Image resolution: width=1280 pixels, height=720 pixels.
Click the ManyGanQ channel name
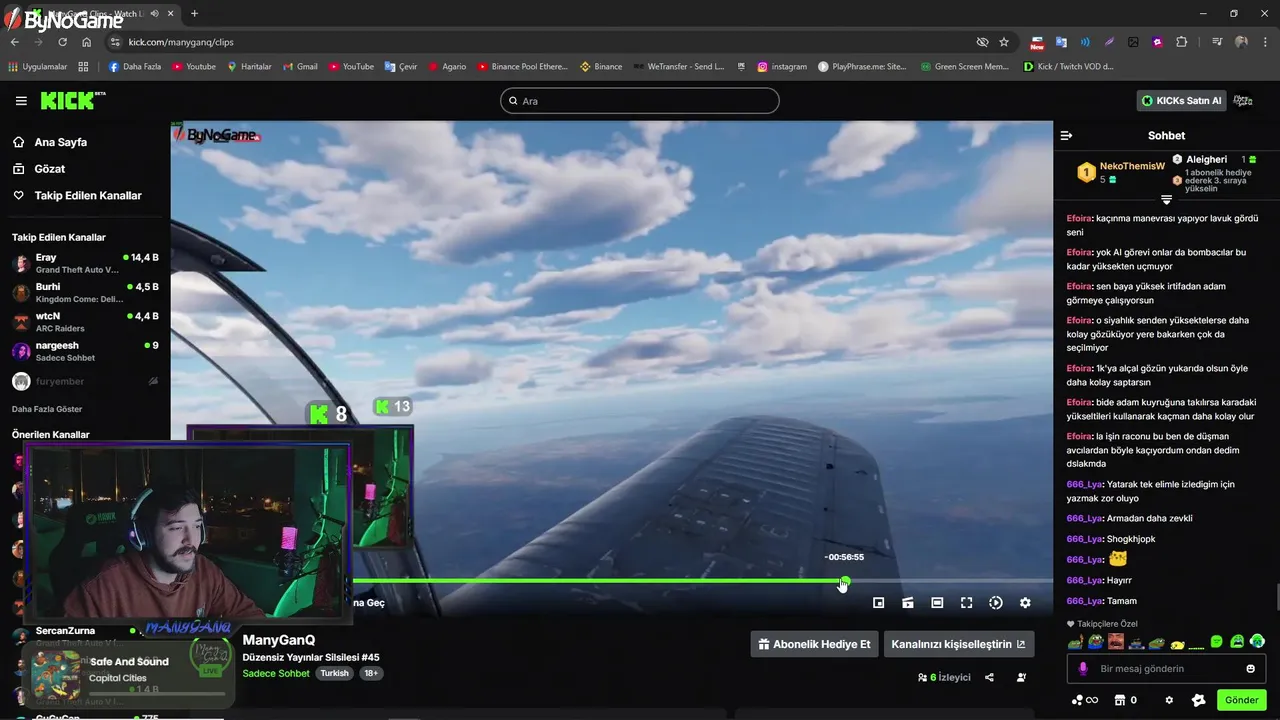[x=279, y=640]
